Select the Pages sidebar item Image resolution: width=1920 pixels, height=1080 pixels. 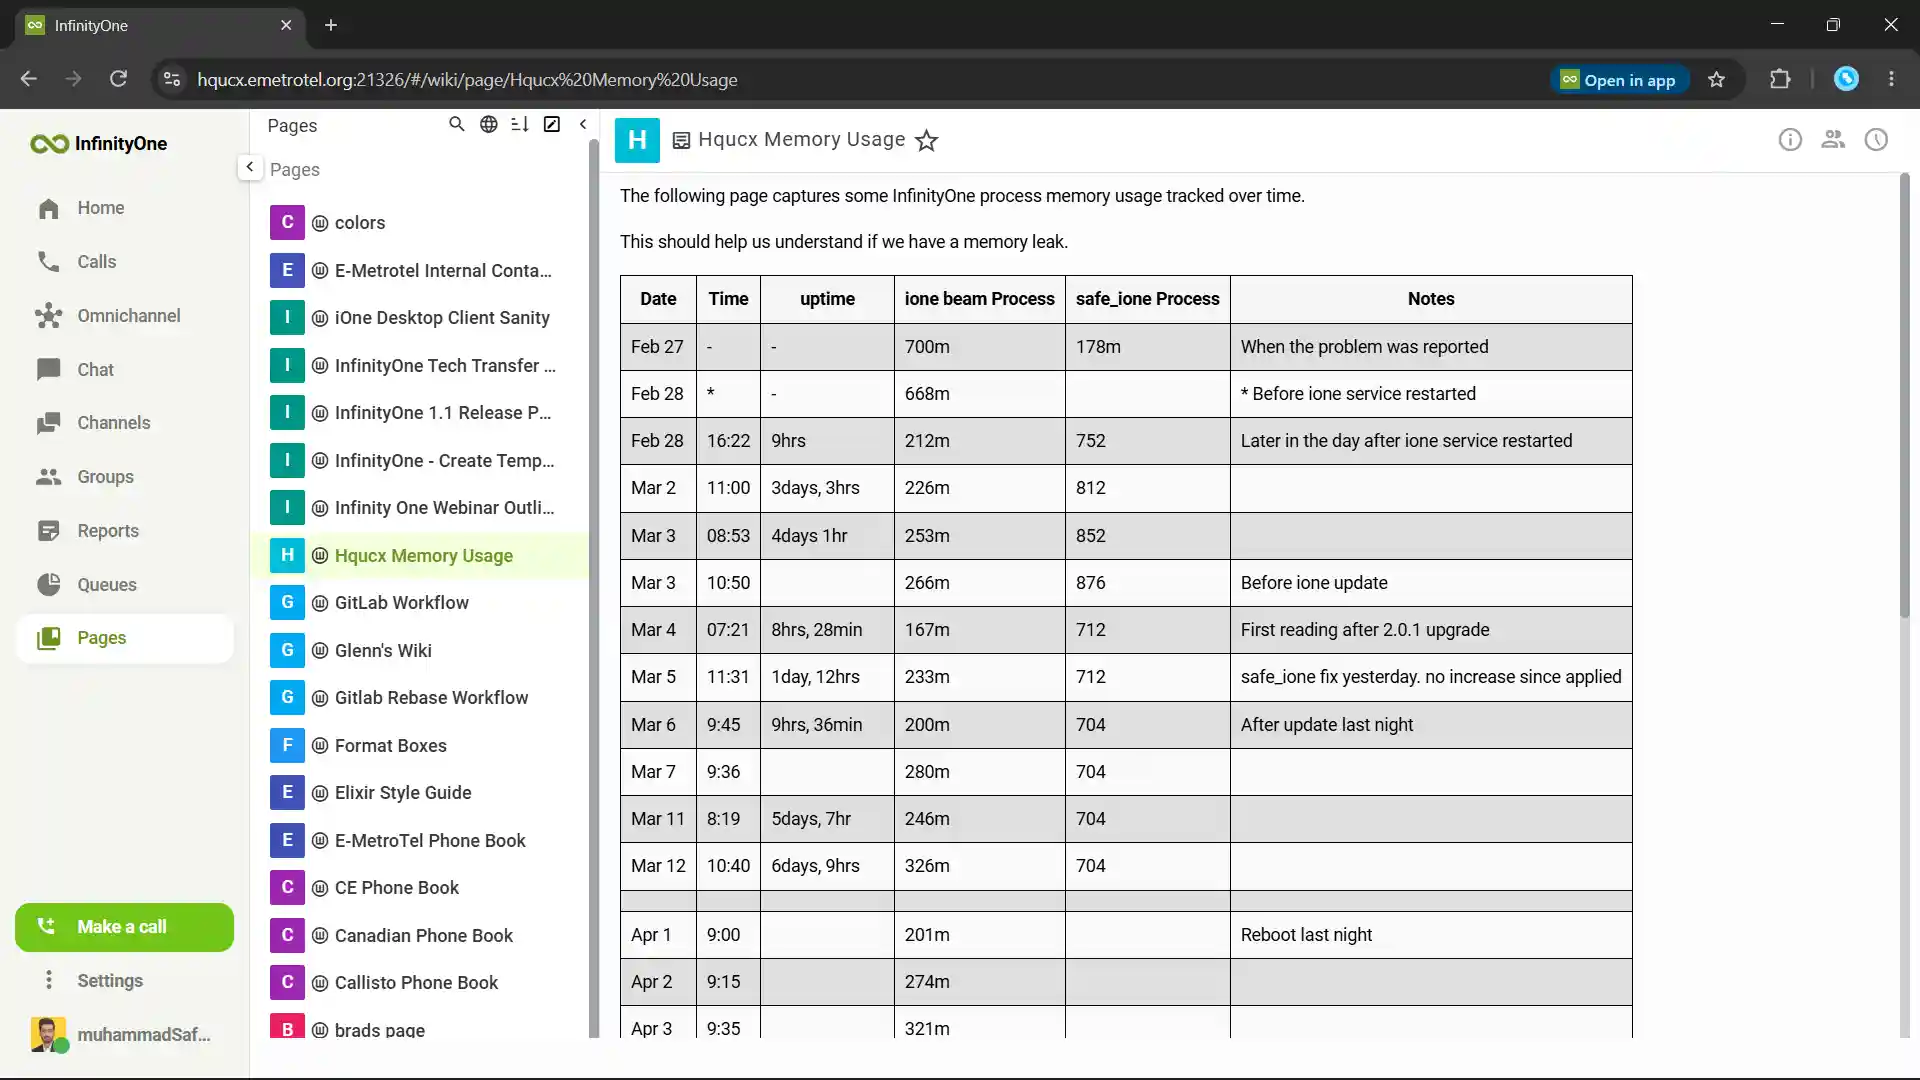pos(125,638)
